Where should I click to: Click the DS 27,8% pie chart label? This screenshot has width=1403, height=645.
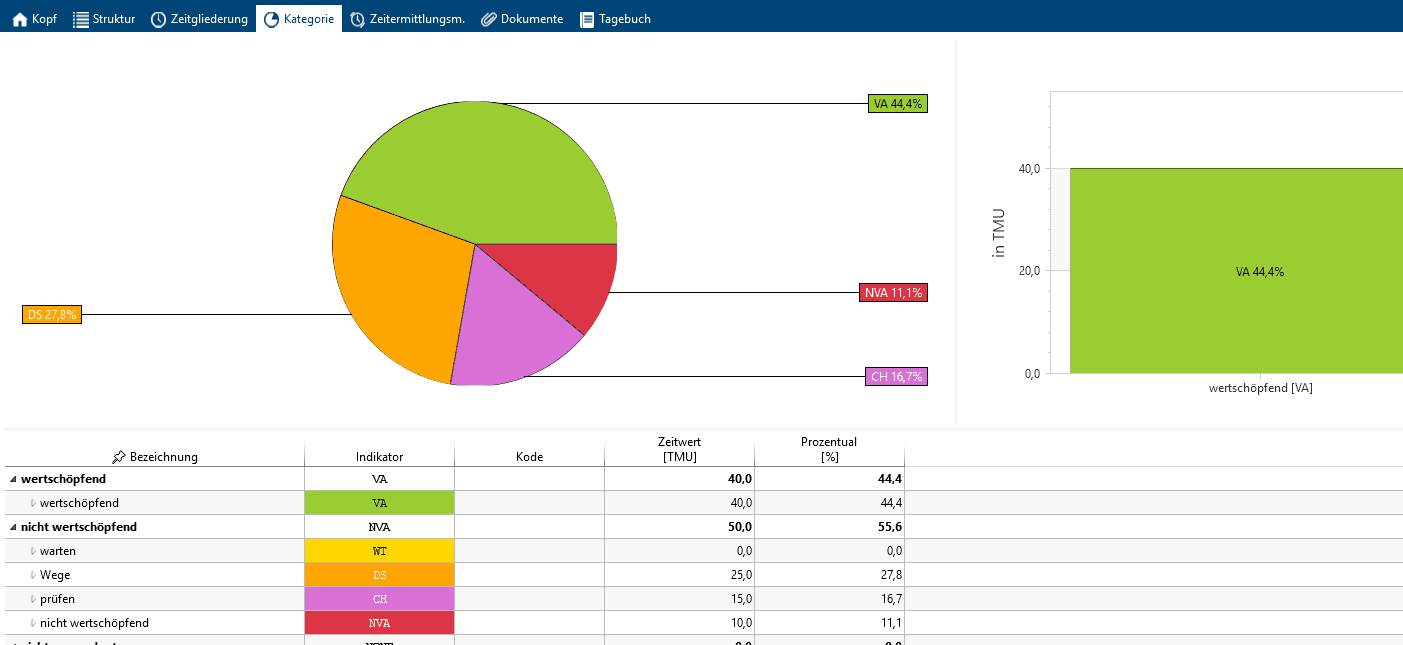click(x=51, y=314)
